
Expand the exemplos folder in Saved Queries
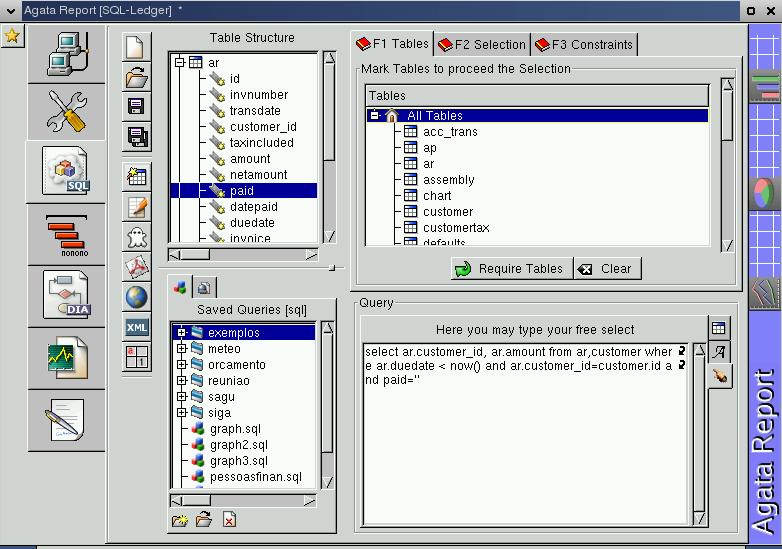(181, 333)
